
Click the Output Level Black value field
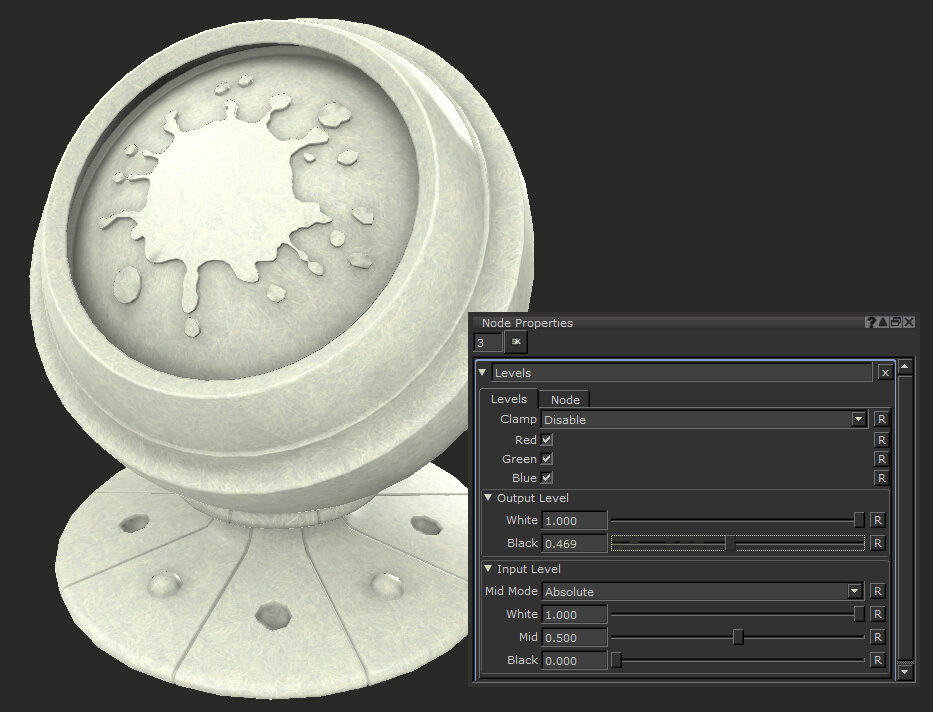pos(574,544)
